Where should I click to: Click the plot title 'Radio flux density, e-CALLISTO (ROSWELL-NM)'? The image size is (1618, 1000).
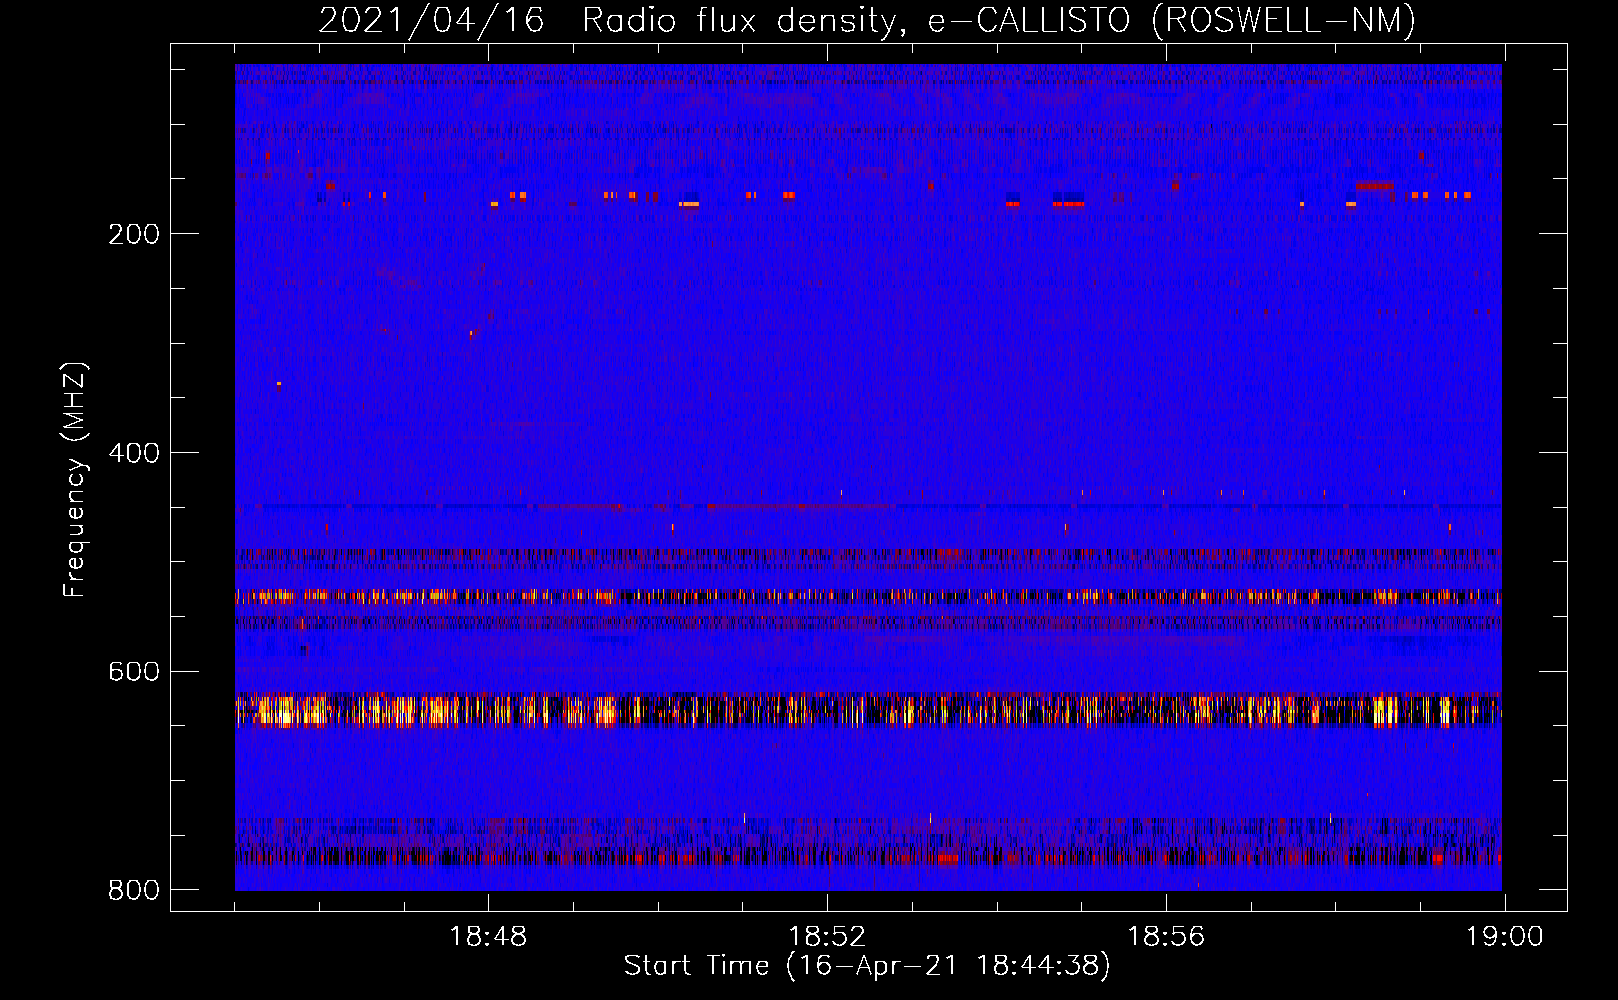pyautogui.click(x=999, y=20)
